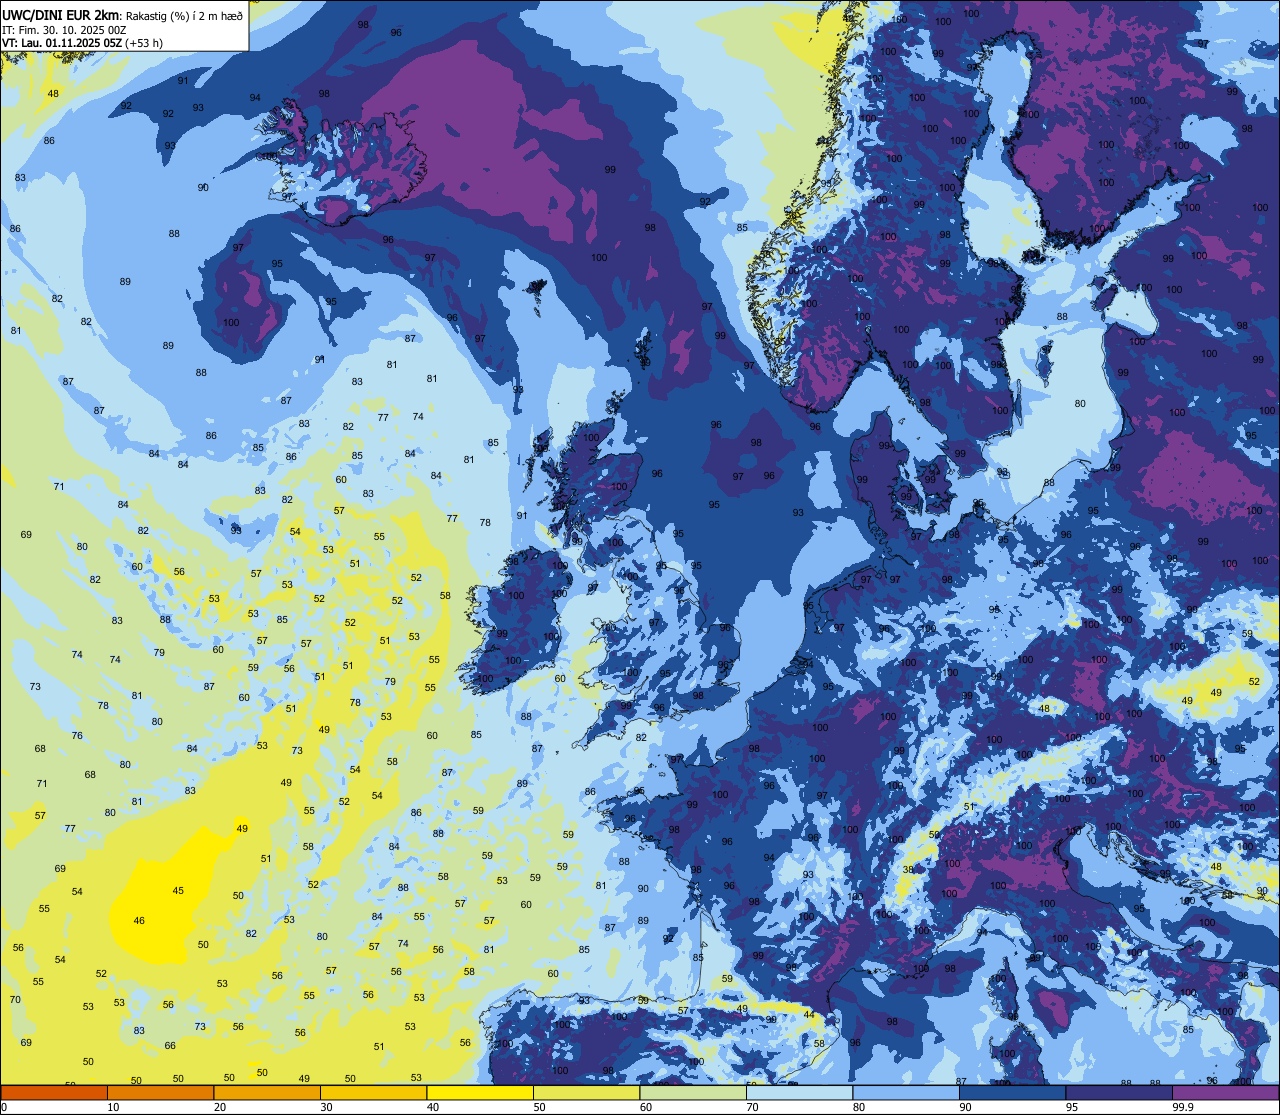Screen dimensions: 1280x1115
Task: Click the 90–95 blue legend swatch
Action: 1012,1092
